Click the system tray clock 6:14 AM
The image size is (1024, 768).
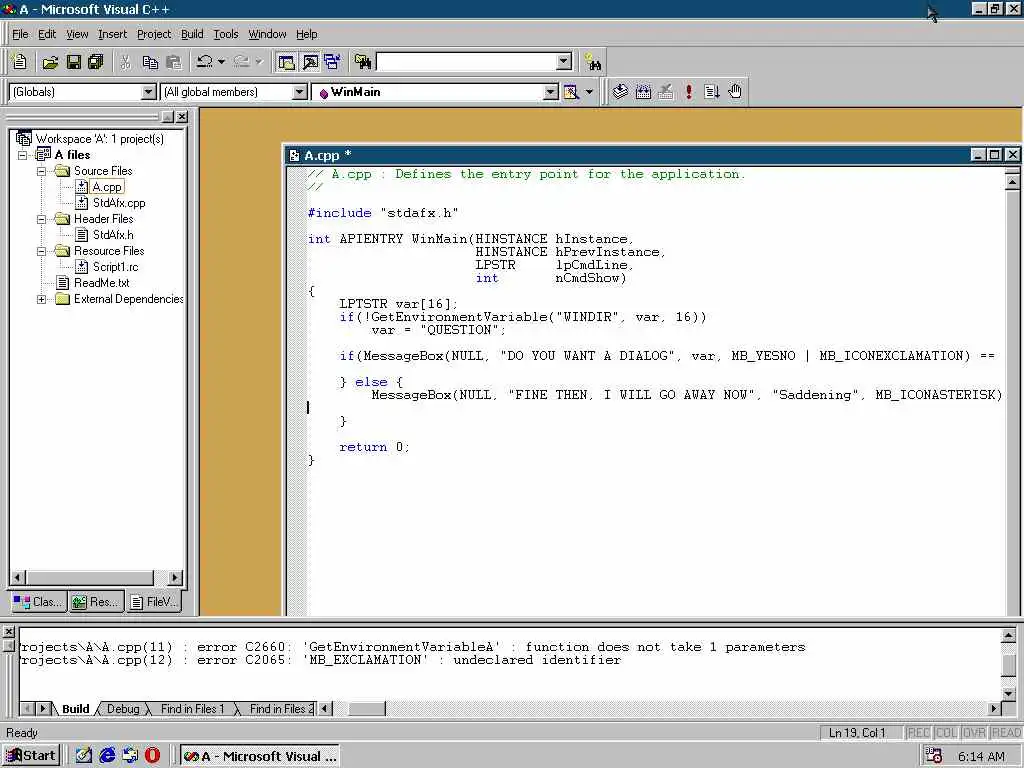pyautogui.click(x=981, y=756)
